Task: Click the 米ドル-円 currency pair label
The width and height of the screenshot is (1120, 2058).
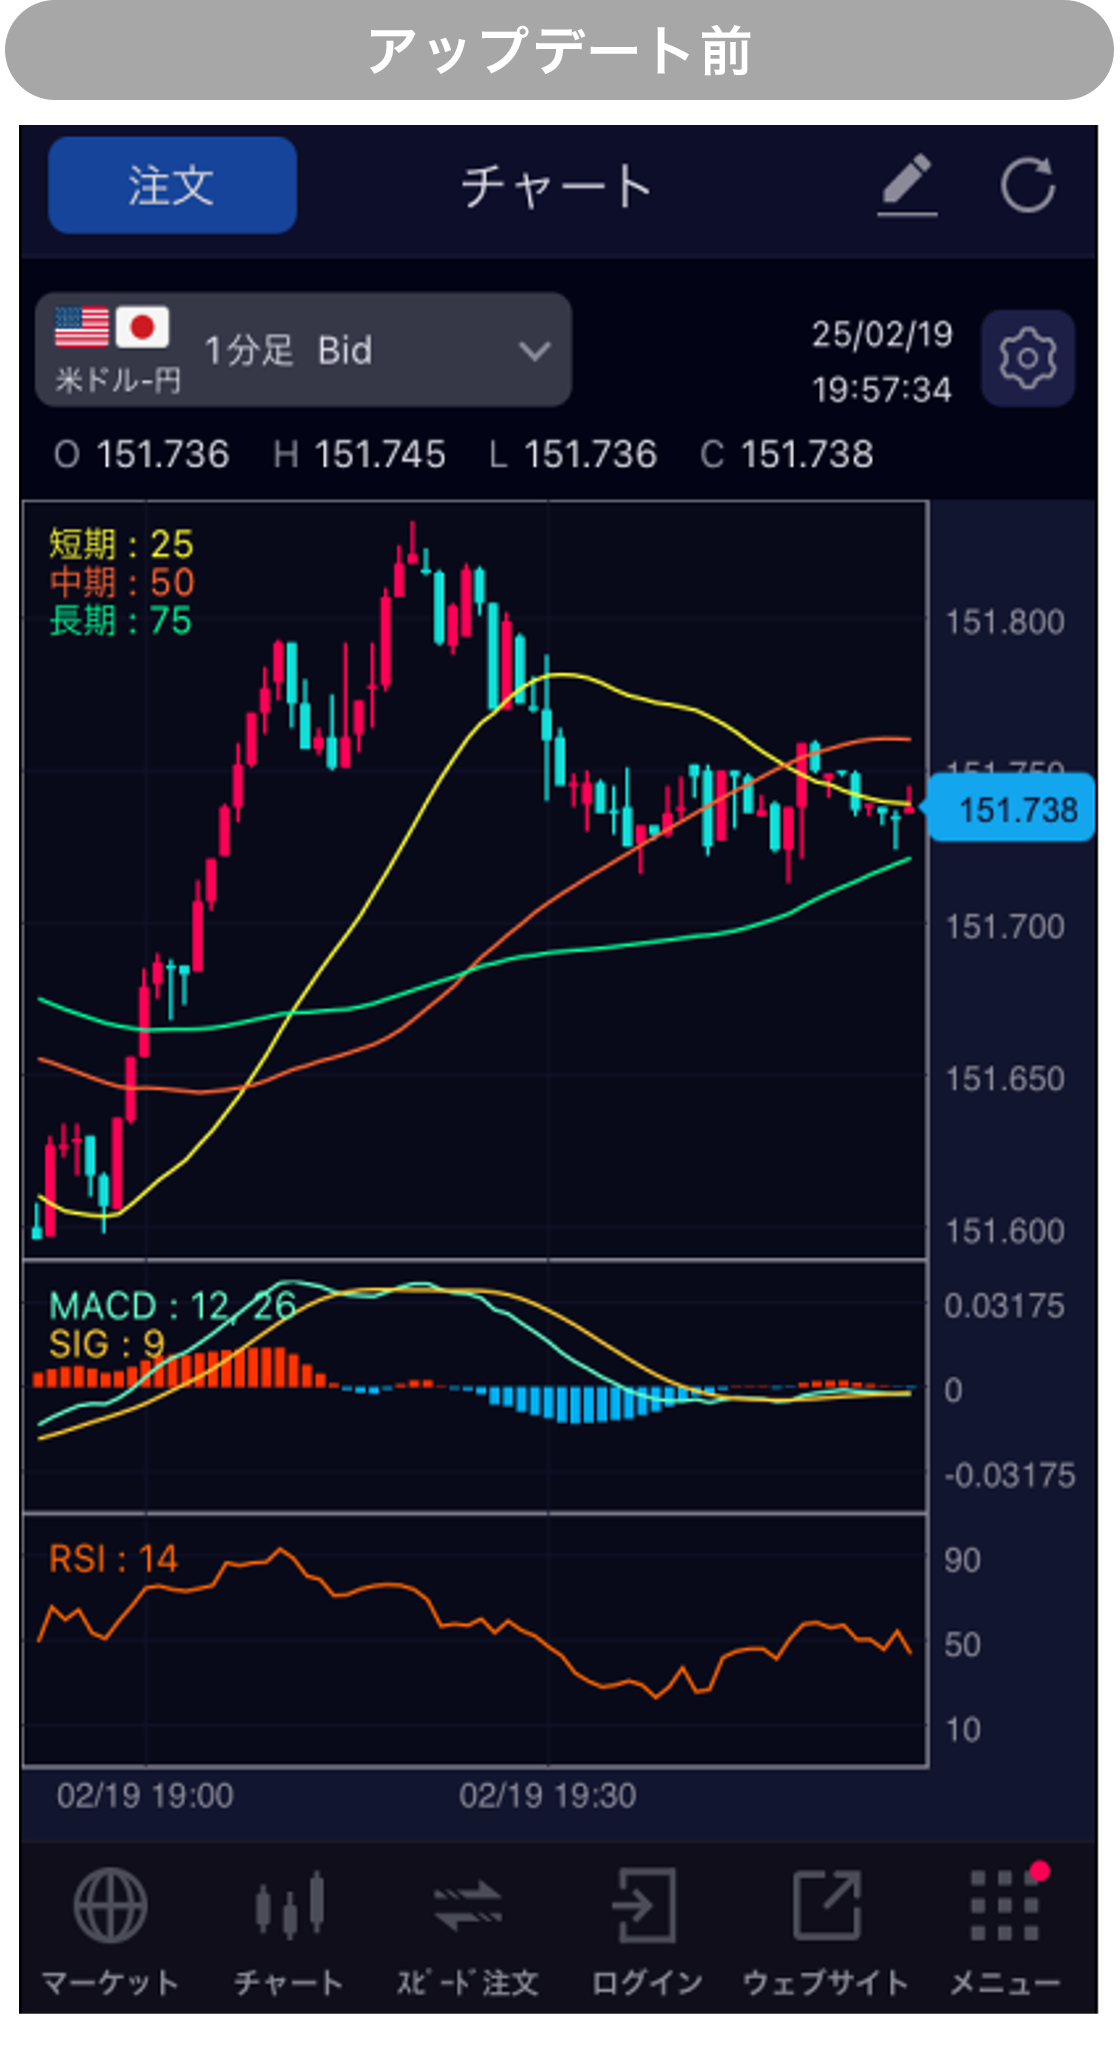Action: 118,380
